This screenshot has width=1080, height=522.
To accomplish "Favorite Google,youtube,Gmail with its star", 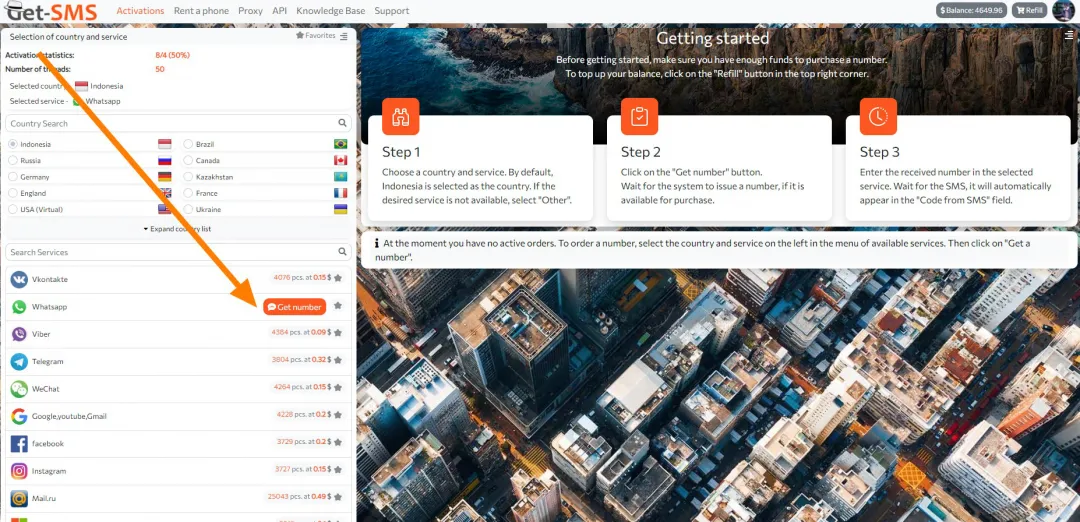I will point(338,415).
